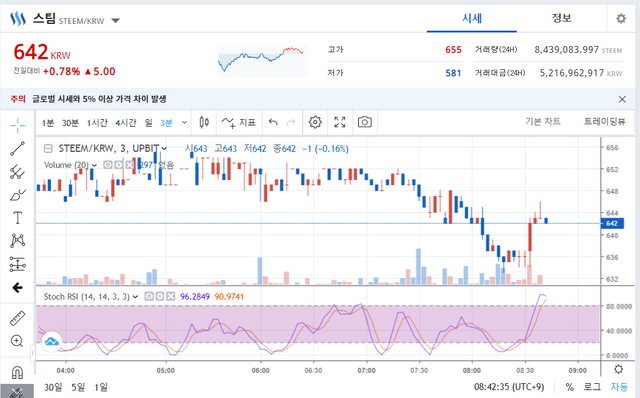The height and width of the screenshot is (398, 640).
Task: Redo the chart action
Action: [x=291, y=122]
